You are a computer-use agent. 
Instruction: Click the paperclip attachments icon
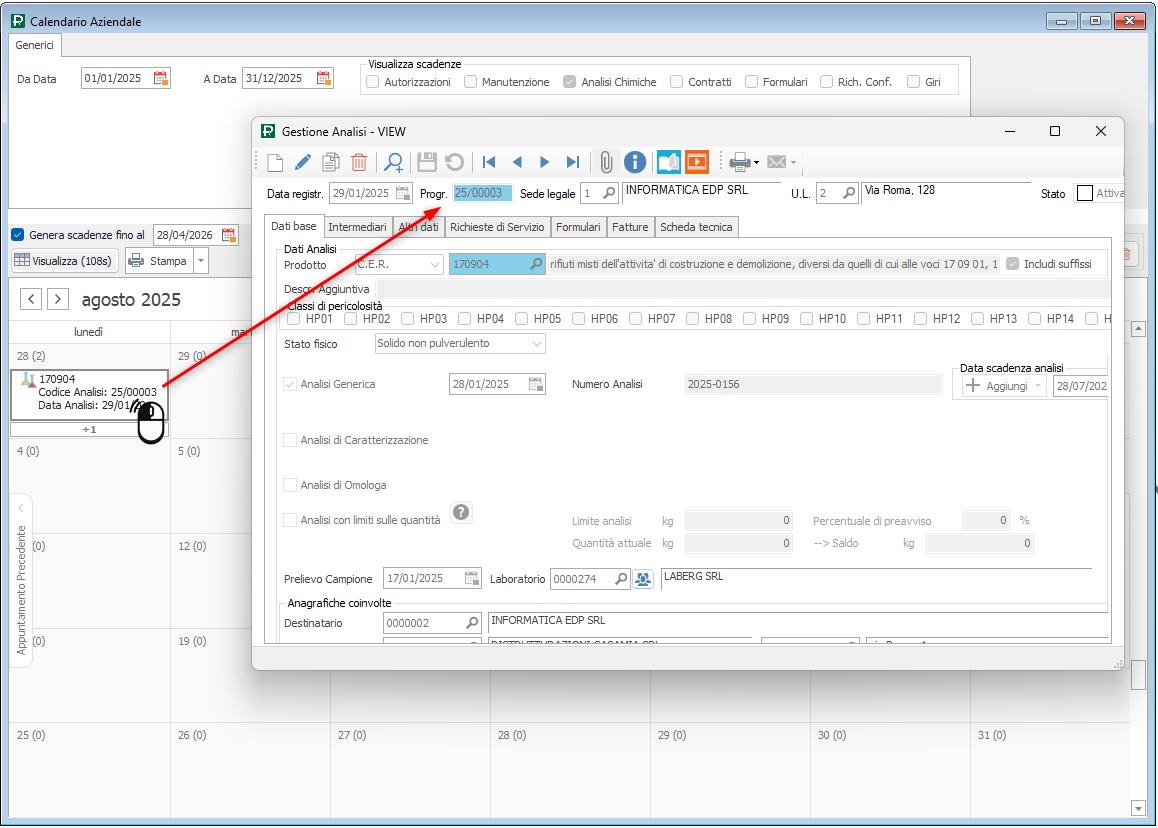[x=606, y=162]
